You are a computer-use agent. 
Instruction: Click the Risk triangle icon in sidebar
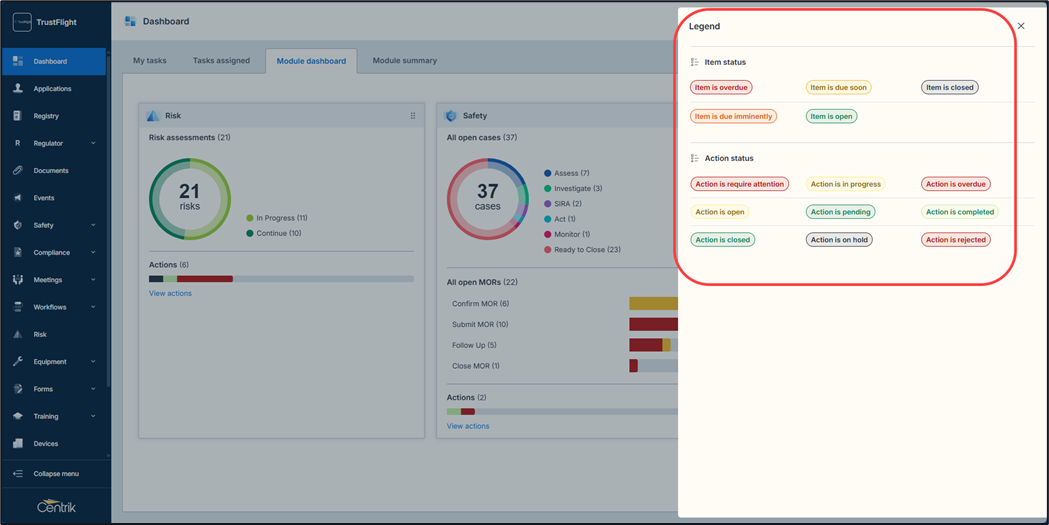(x=18, y=335)
